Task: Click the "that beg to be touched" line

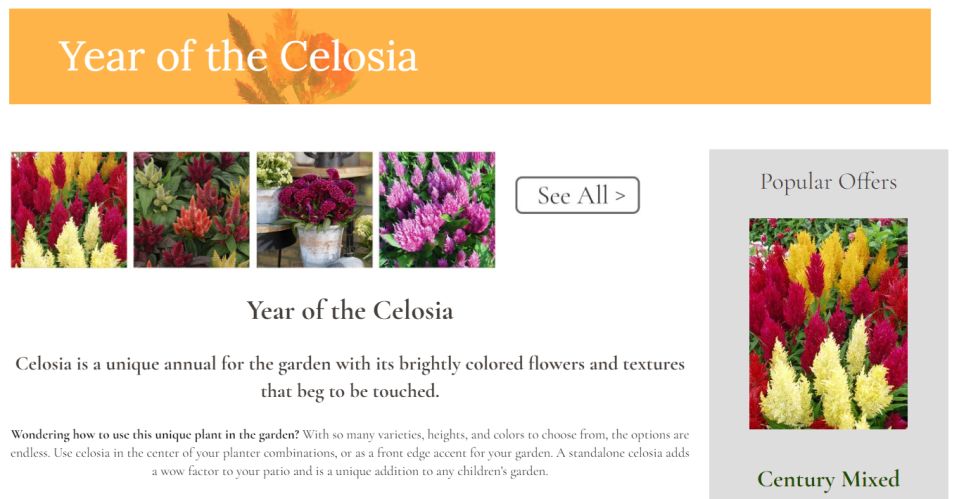Action: (x=349, y=391)
